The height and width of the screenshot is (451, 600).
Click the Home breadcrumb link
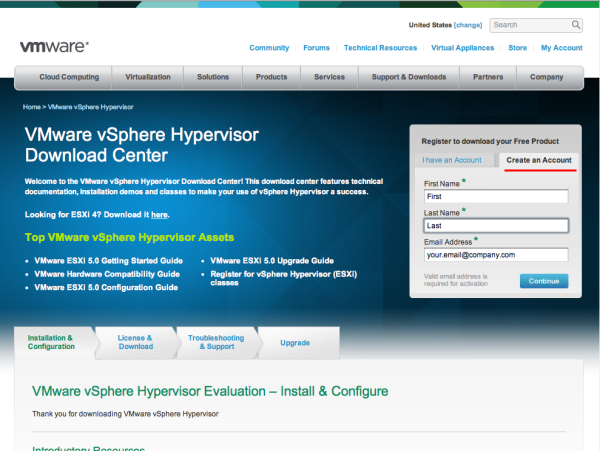coord(32,106)
